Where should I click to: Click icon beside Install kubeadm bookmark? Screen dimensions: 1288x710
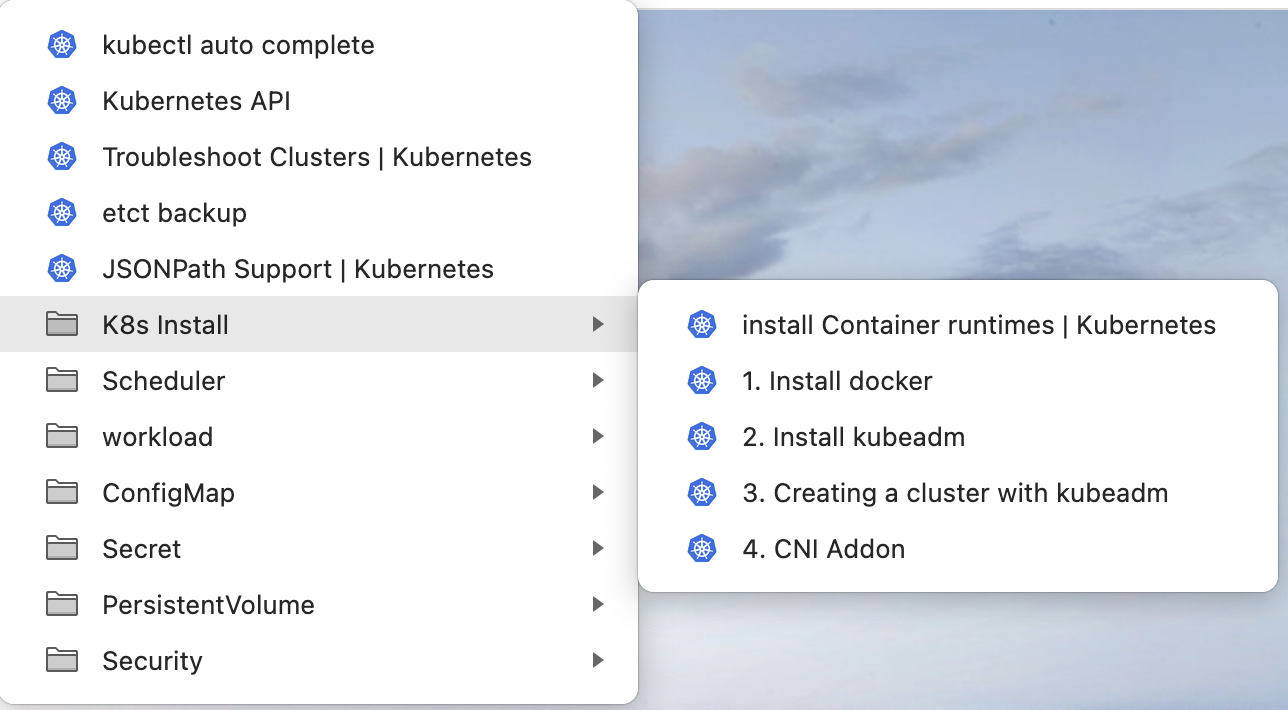click(702, 437)
